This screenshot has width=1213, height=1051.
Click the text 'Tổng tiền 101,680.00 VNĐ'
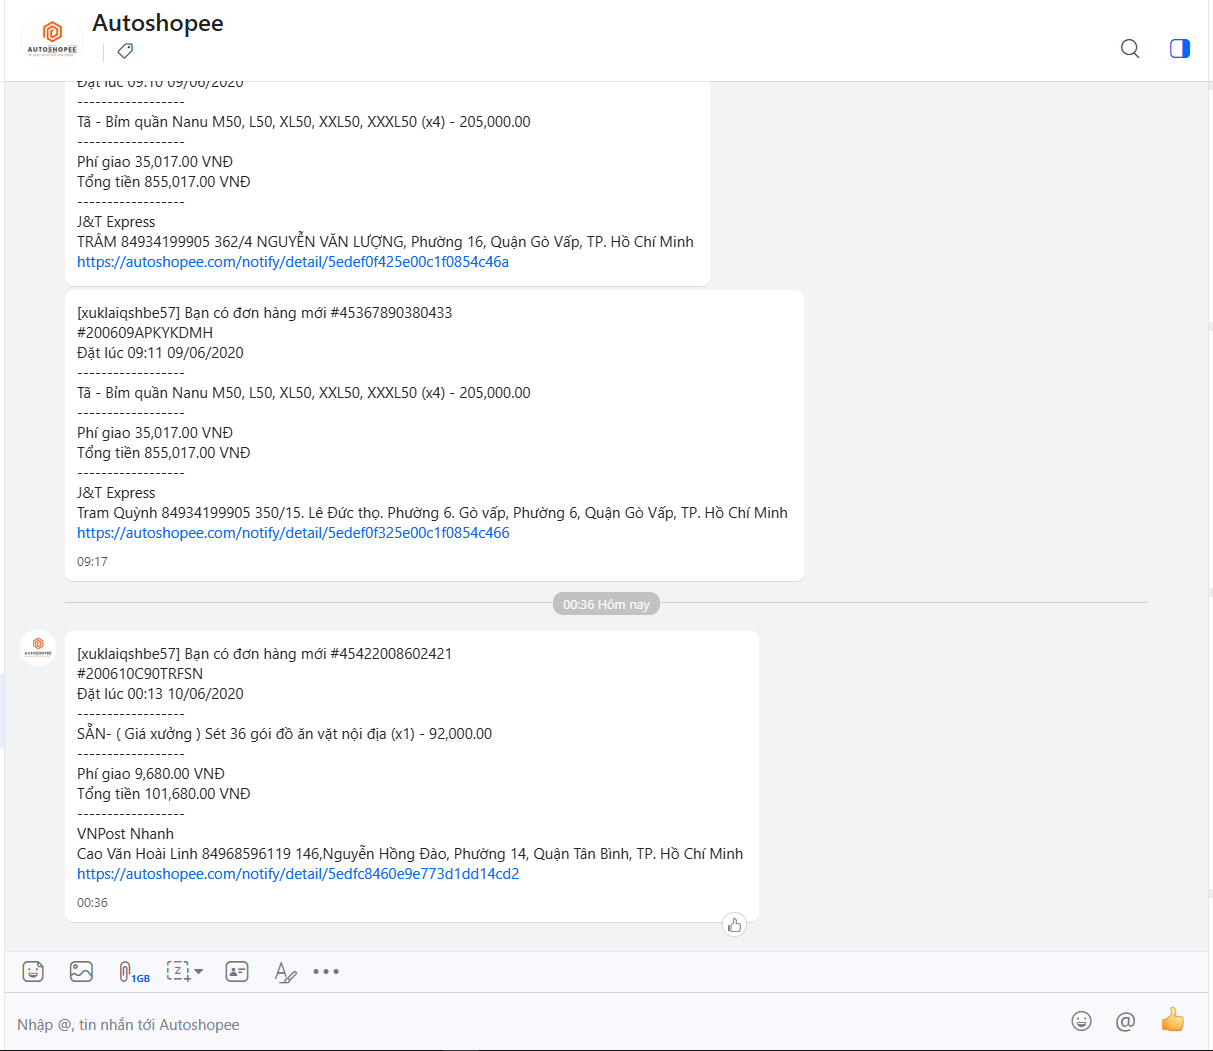coord(164,794)
